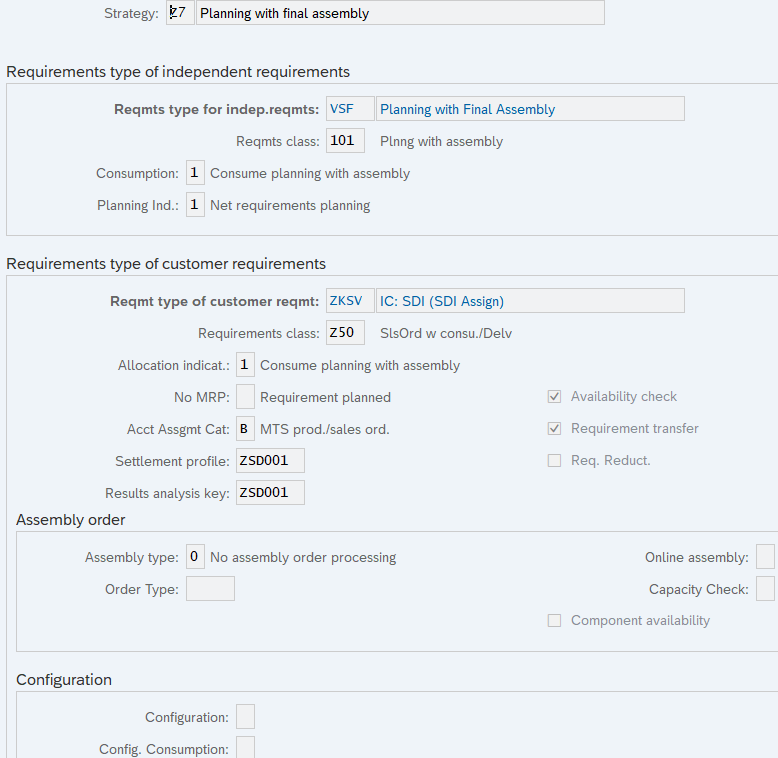This screenshot has width=778, height=758.
Task: Click the empty No MRP field
Action: (245, 397)
